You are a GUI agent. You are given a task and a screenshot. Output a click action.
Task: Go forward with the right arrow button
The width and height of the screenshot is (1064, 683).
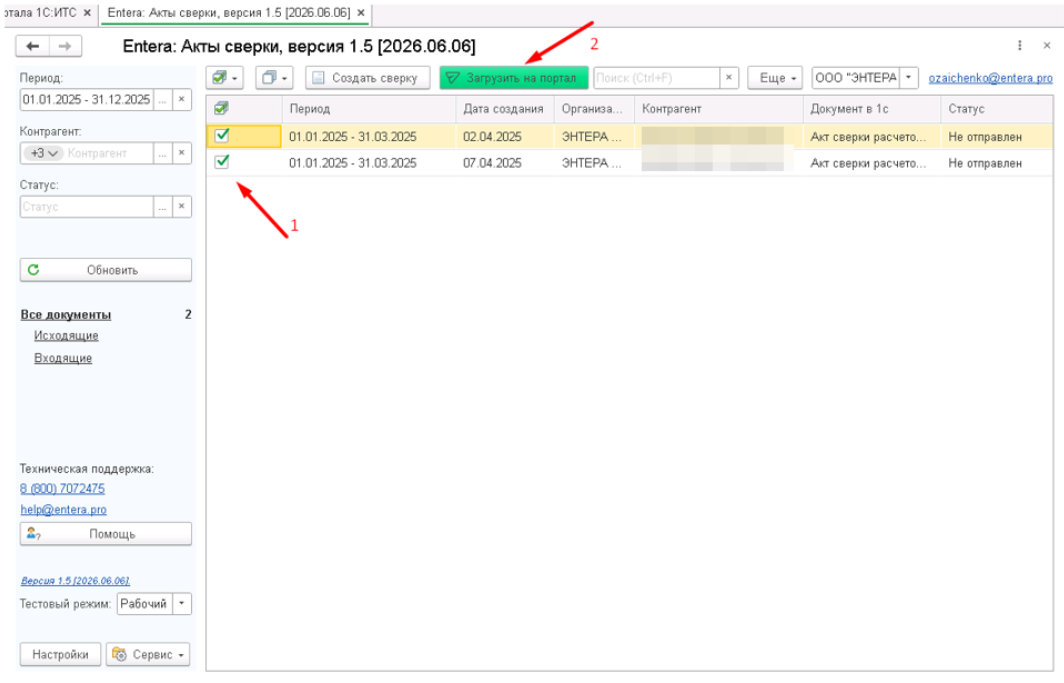pos(65,46)
